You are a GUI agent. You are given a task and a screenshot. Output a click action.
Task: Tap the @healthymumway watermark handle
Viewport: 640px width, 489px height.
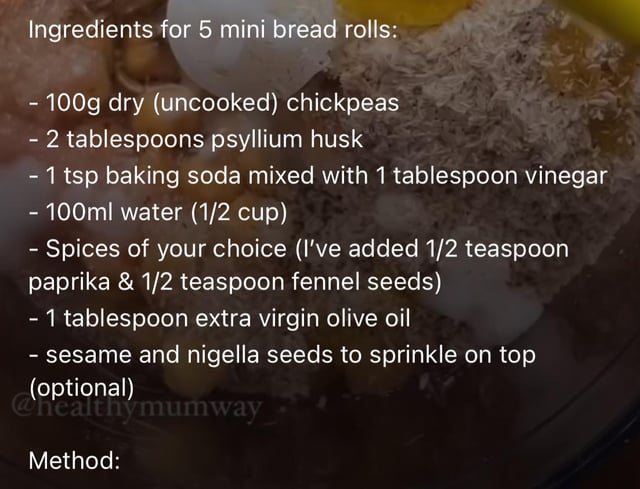137,408
